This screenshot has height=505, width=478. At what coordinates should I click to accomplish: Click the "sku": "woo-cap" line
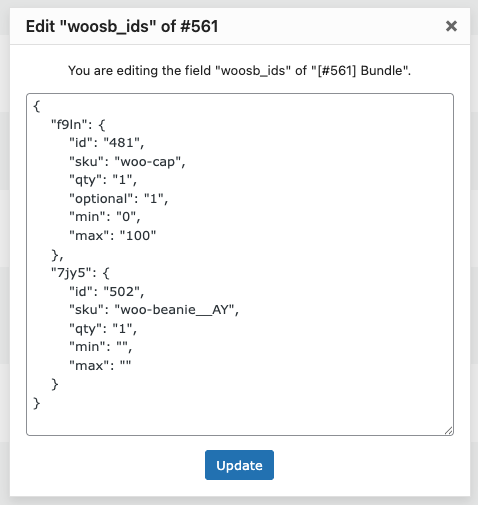(127, 162)
